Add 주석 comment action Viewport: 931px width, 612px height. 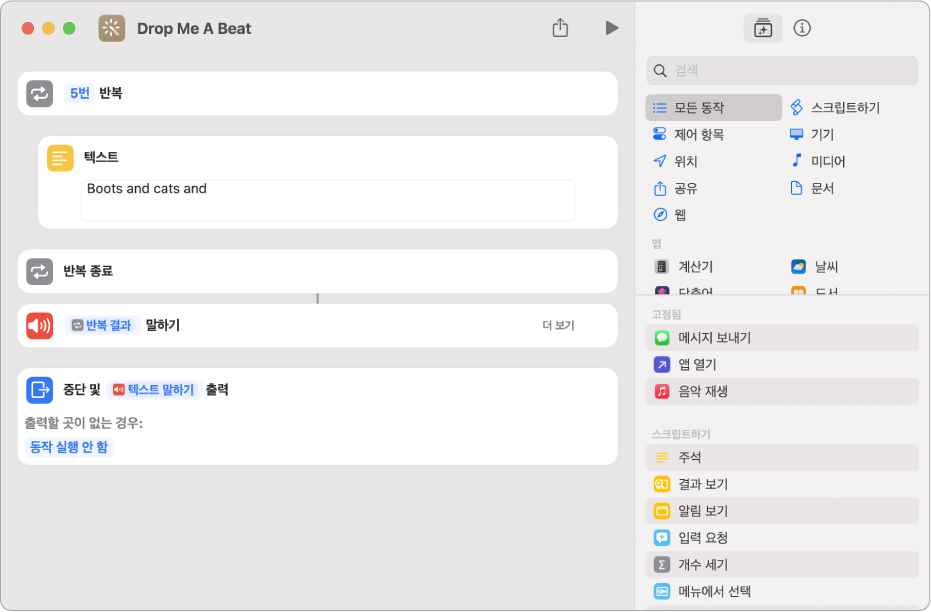point(782,457)
